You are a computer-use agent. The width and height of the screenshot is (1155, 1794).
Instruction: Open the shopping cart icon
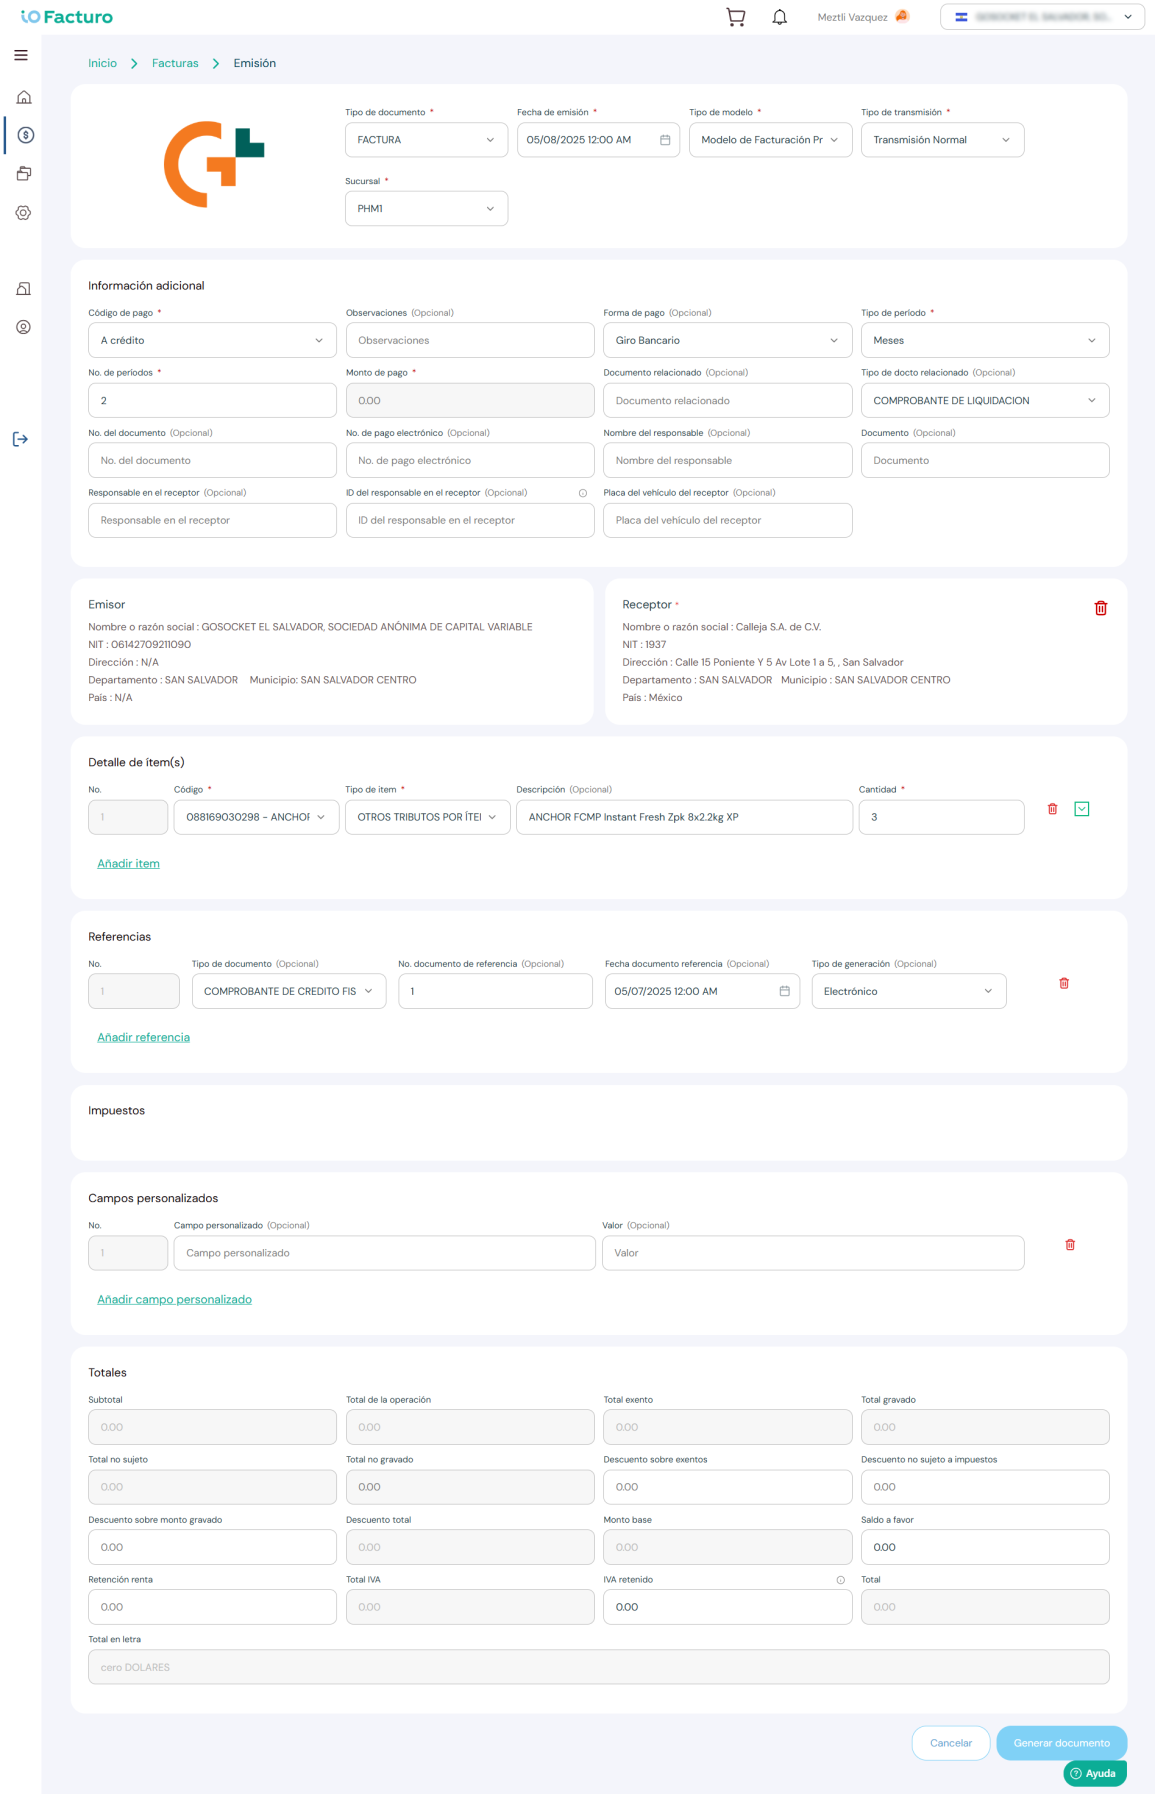coord(736,17)
